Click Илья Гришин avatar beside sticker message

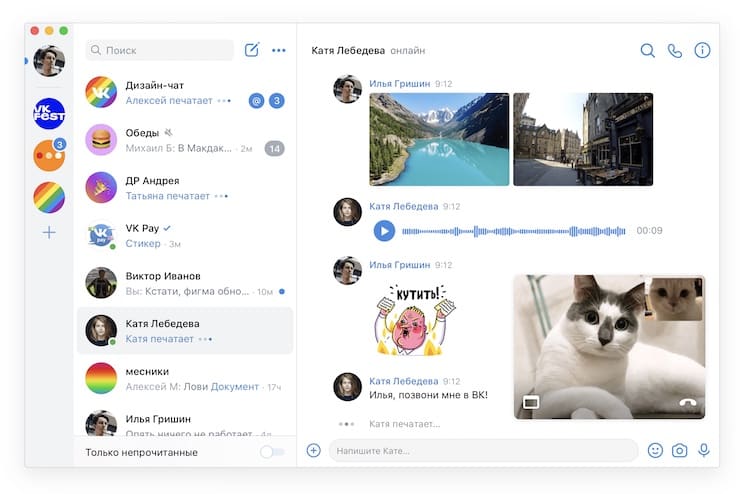(x=347, y=270)
